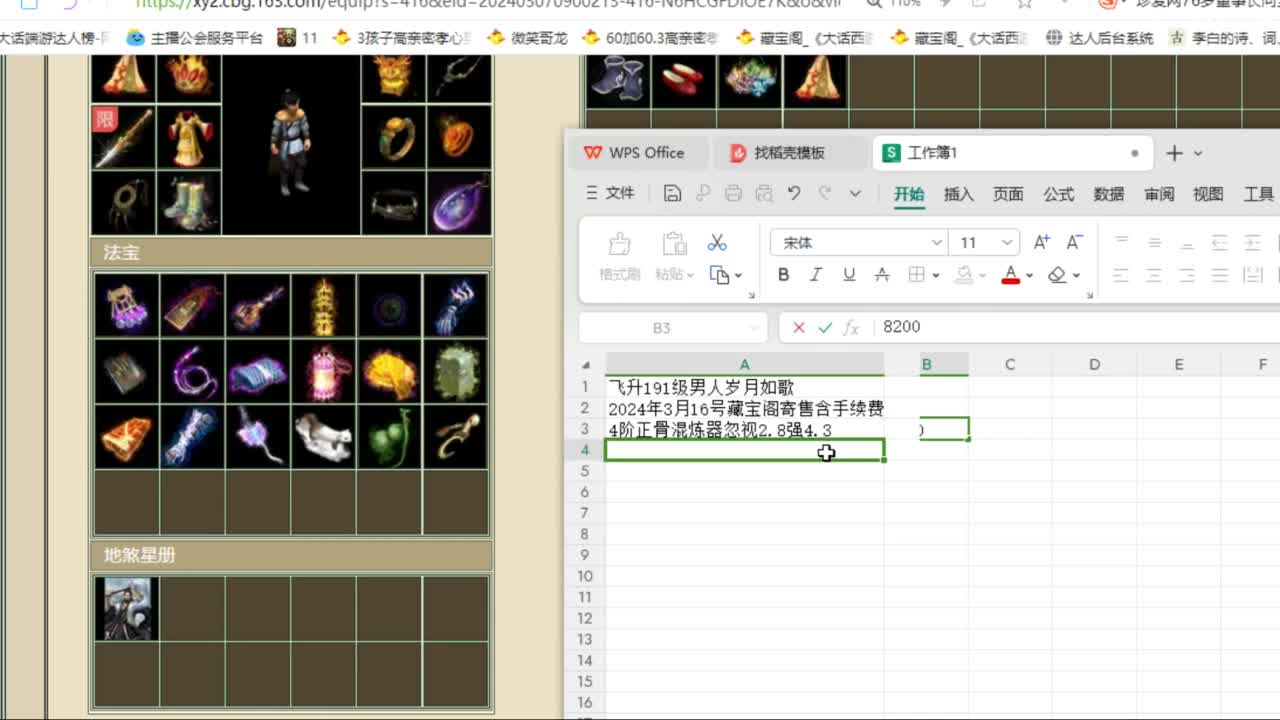Switch to the 公式 ribbon tab
Screen dimensions: 1280x720
click(1059, 194)
